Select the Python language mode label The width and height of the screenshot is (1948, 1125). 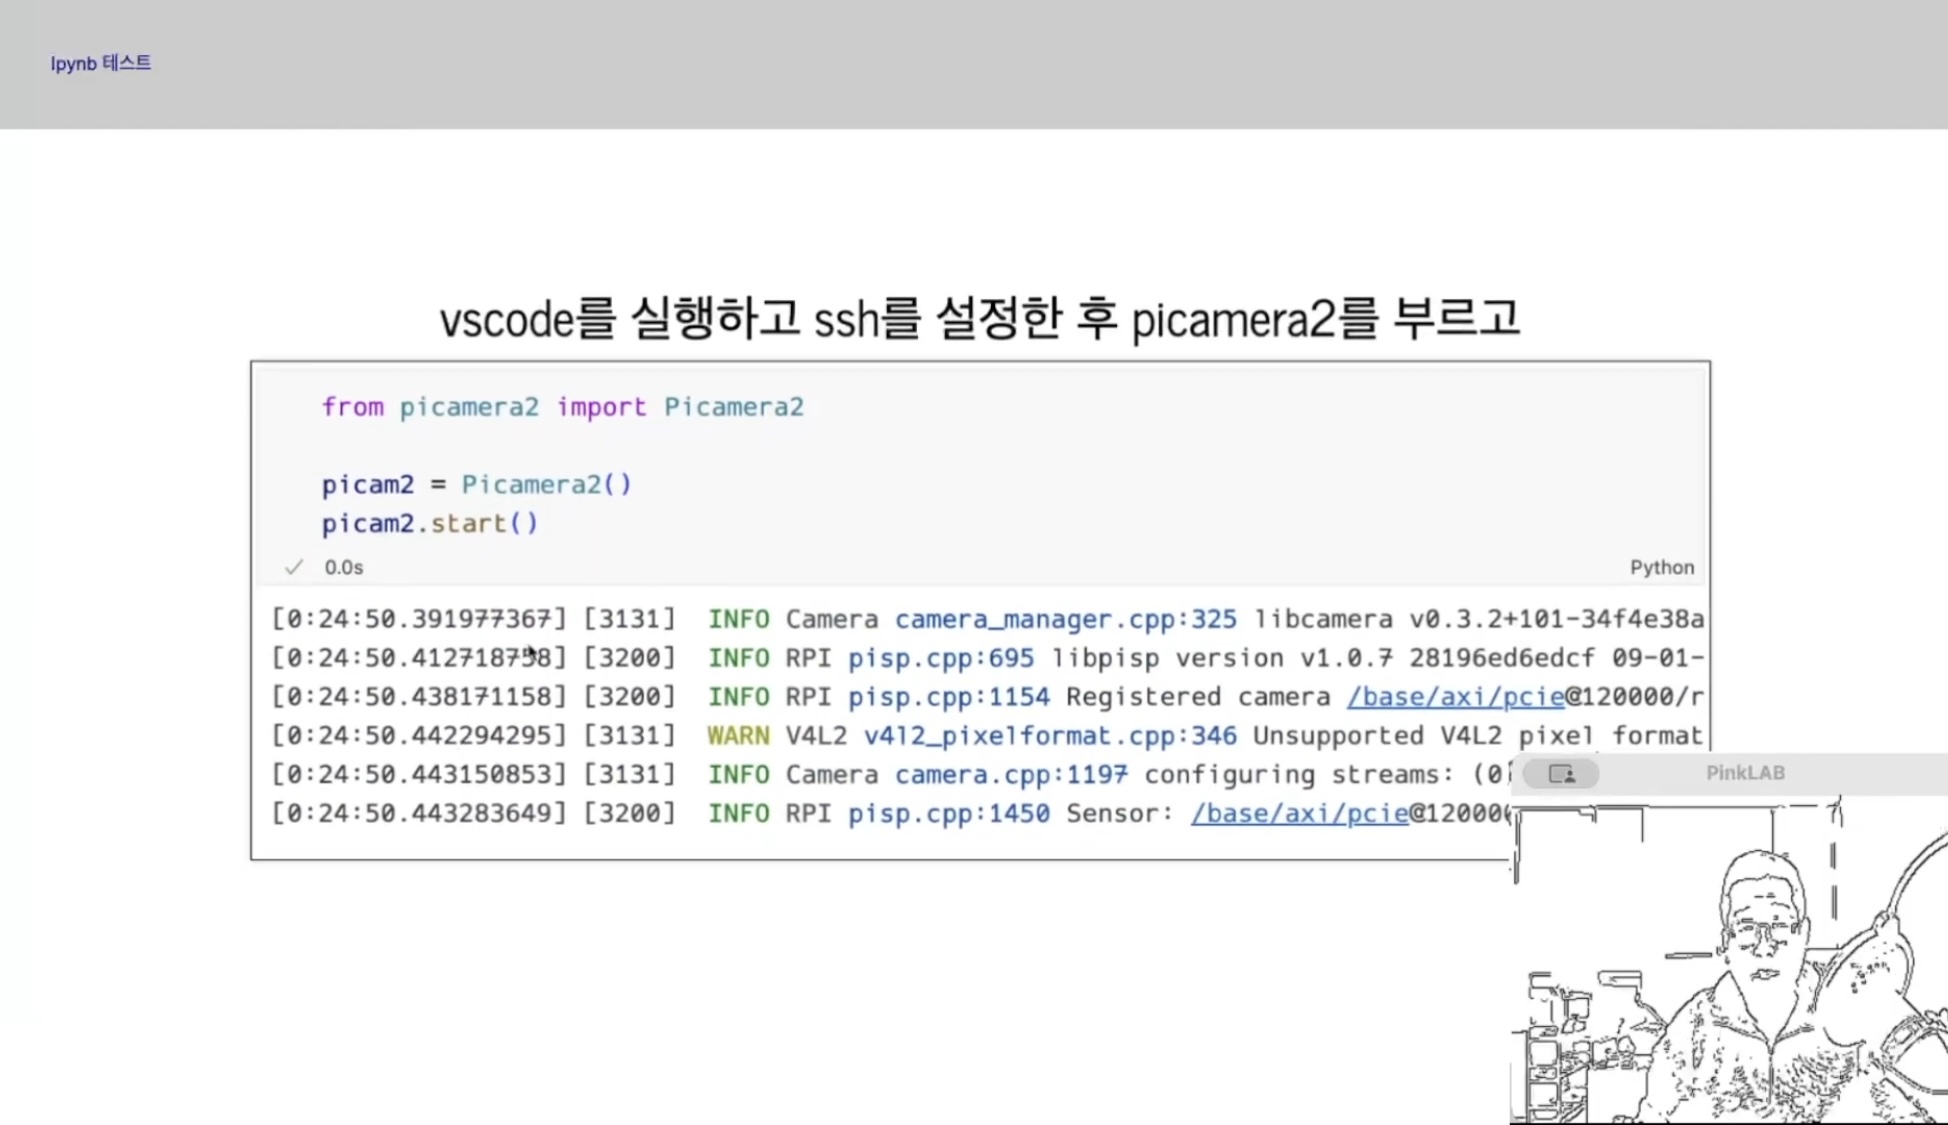pos(1661,567)
